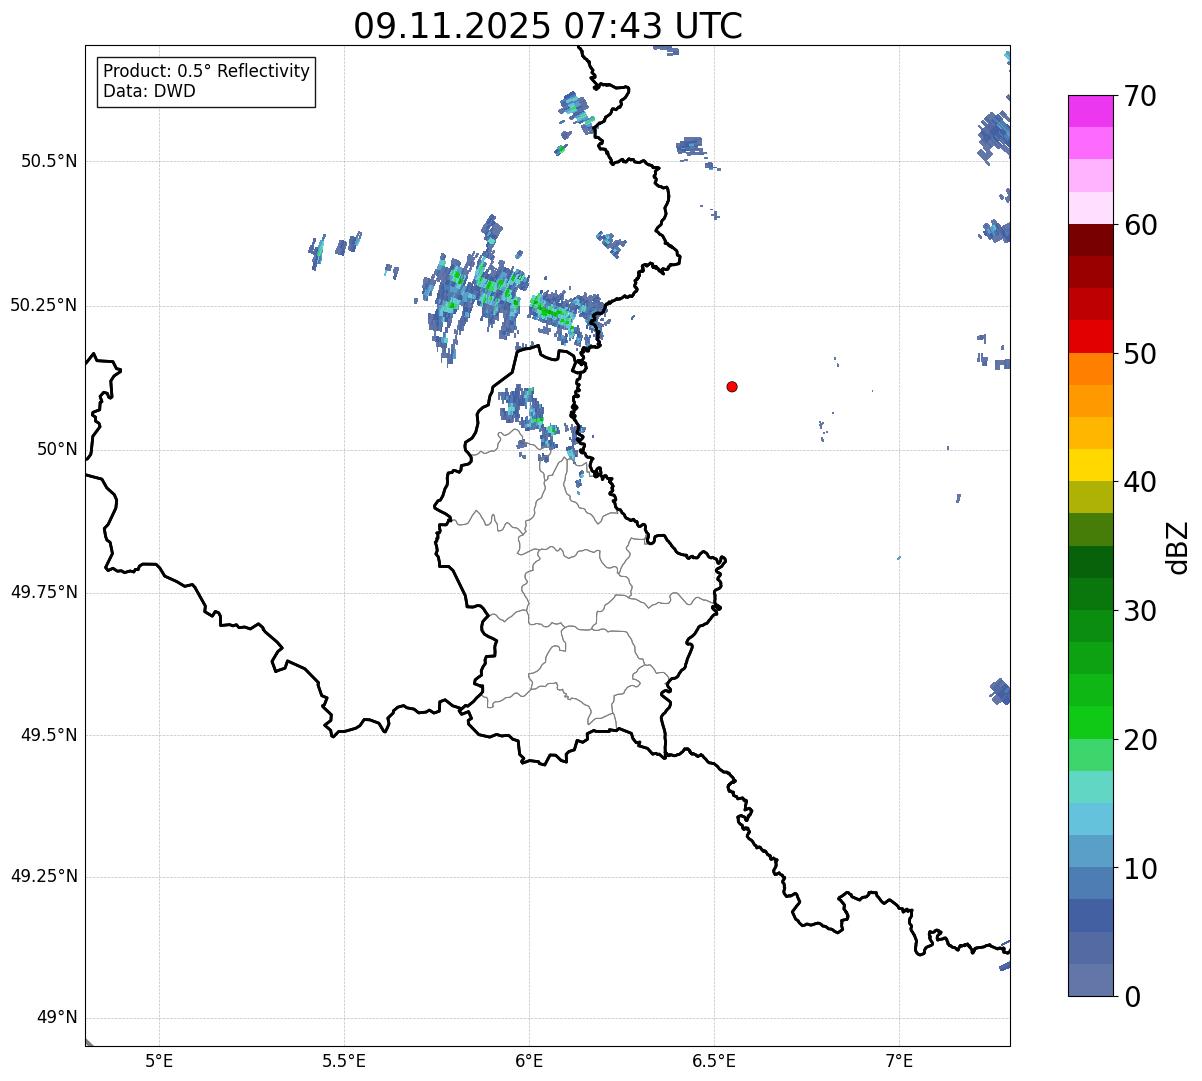Viewport: 1202px width, 1081px height.
Task: Click the magenta top colorbar segment
Action: click(x=1090, y=111)
